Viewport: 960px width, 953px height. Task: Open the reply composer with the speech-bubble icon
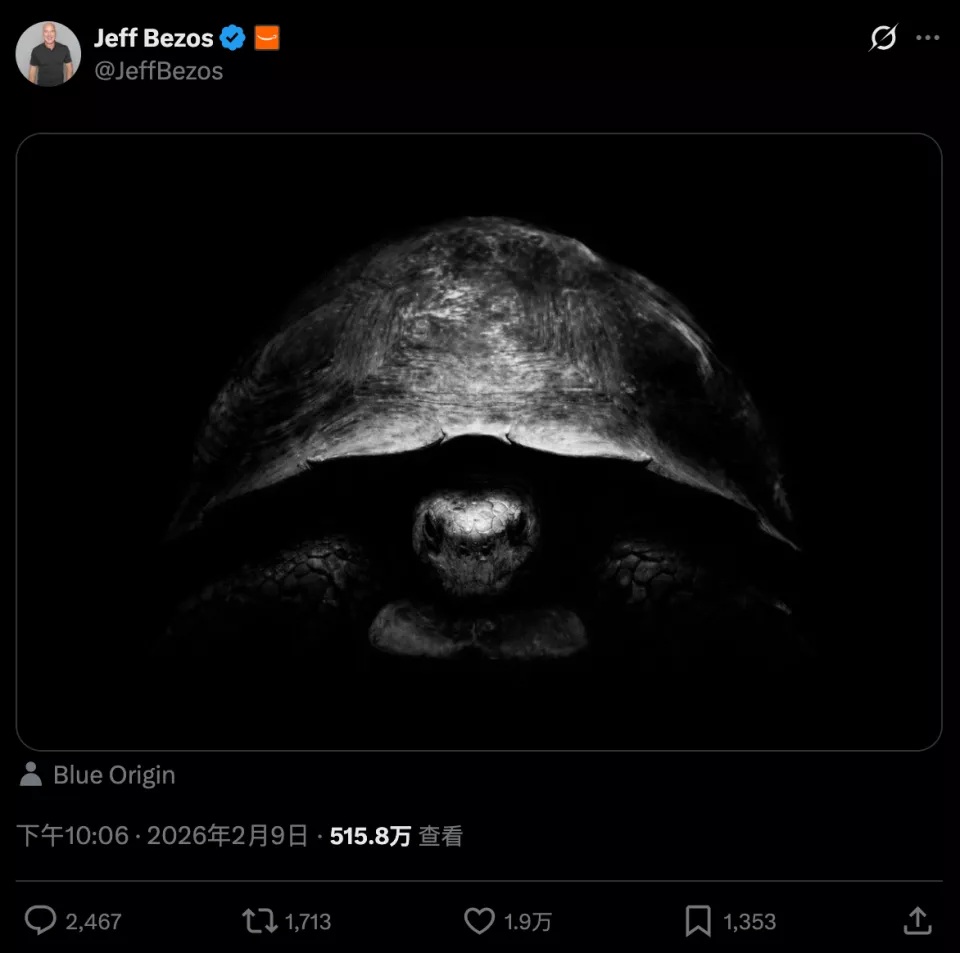tap(40, 920)
